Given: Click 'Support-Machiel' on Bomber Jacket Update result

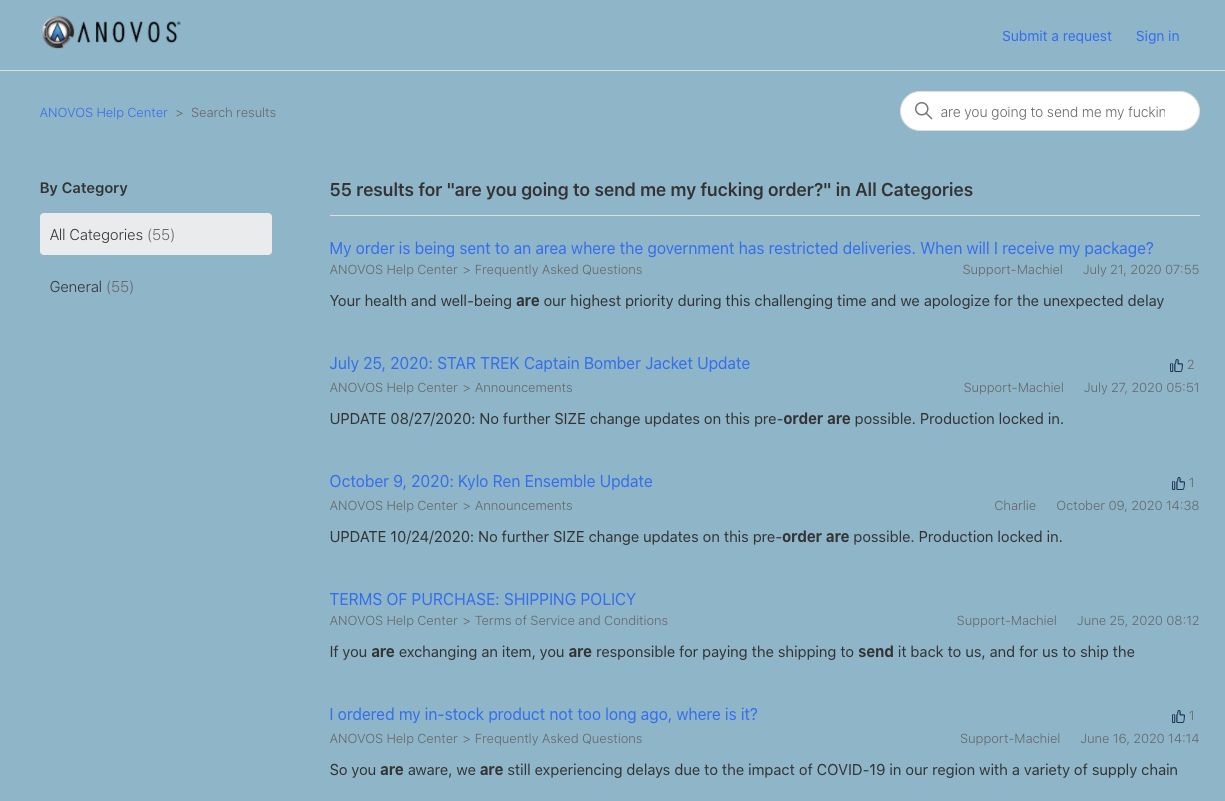Looking at the screenshot, I should (1014, 388).
